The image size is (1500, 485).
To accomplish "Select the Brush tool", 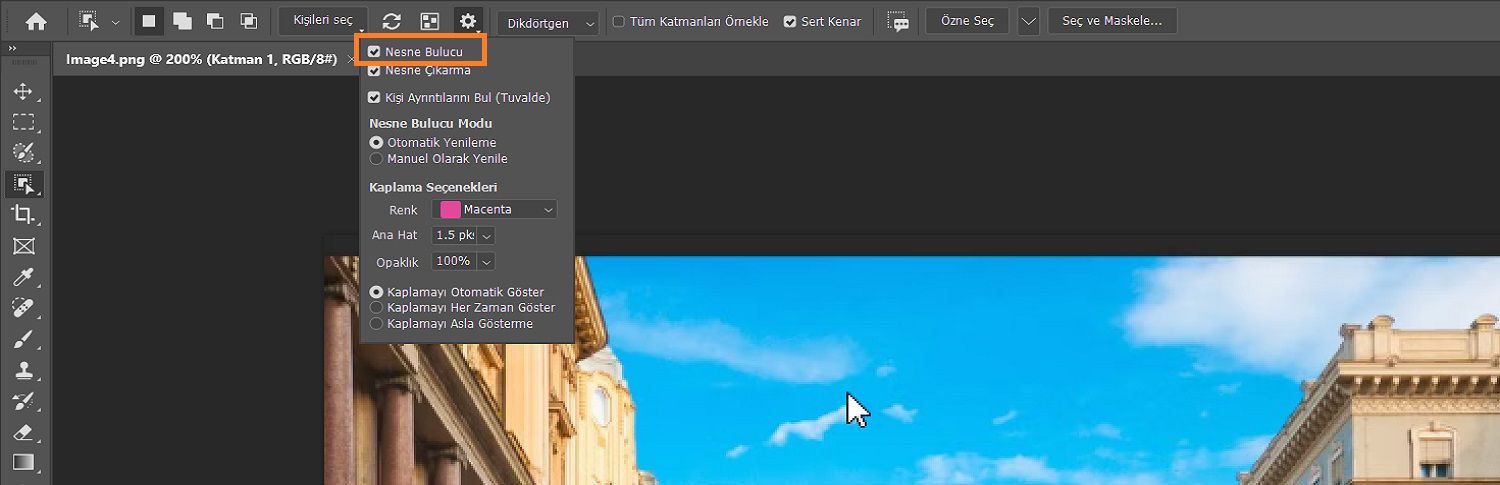I will [x=23, y=338].
